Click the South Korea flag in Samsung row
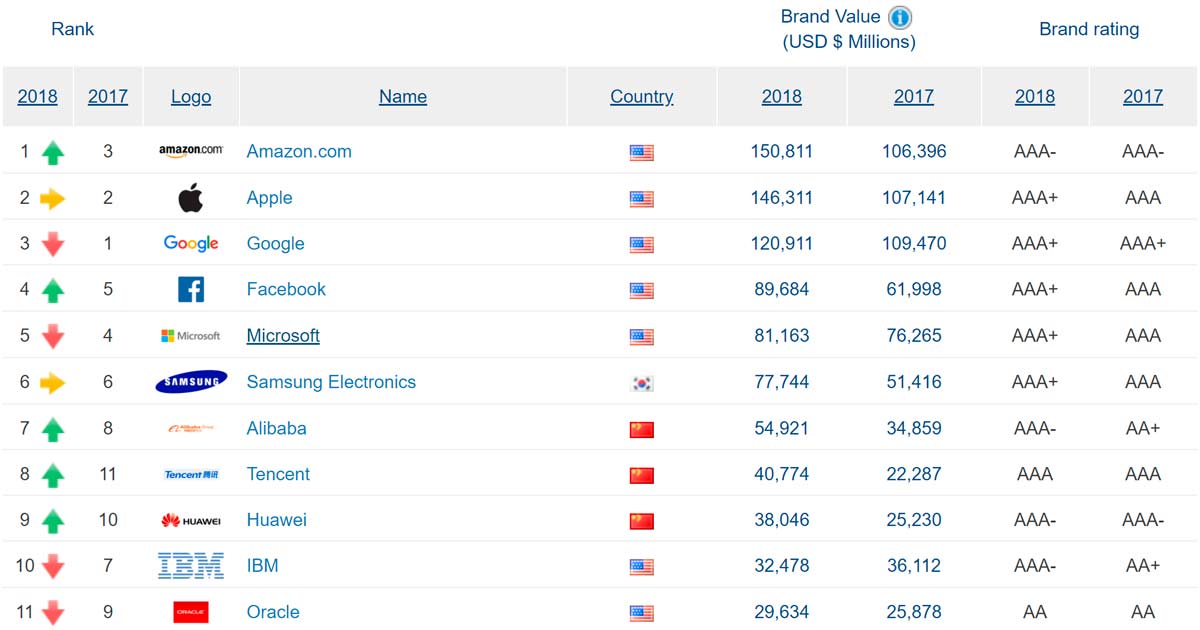Viewport: 1200px width, 630px height. point(642,383)
